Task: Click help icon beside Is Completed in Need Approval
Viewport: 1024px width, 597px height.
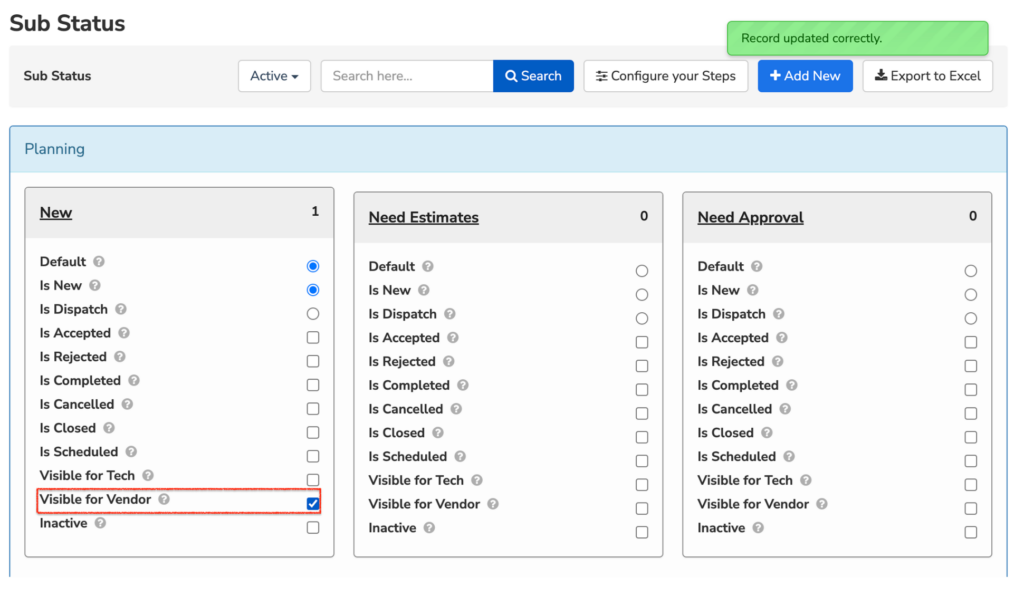Action: [x=792, y=385]
